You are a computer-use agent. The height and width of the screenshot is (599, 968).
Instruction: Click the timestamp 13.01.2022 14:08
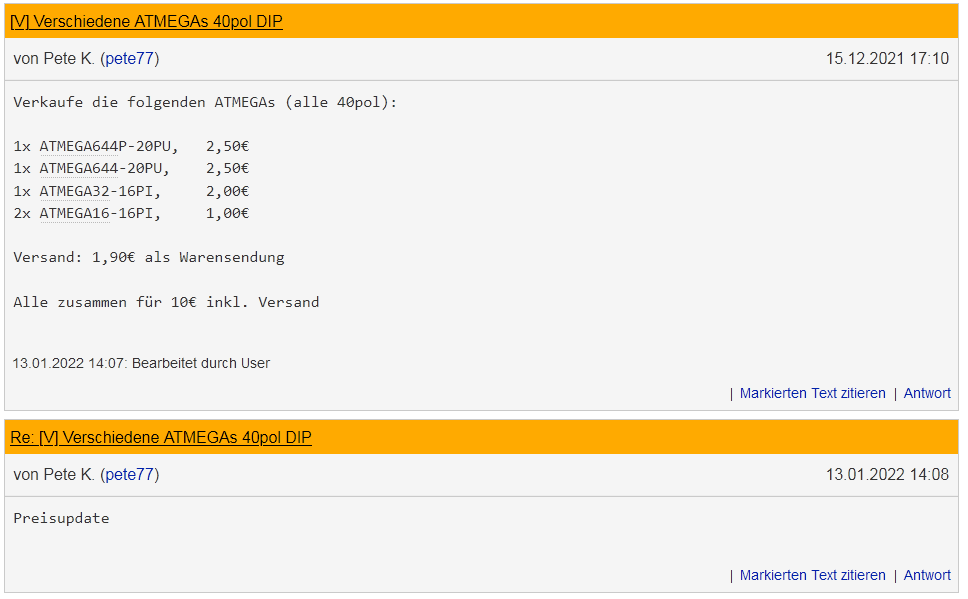pyautogui.click(x=887, y=475)
